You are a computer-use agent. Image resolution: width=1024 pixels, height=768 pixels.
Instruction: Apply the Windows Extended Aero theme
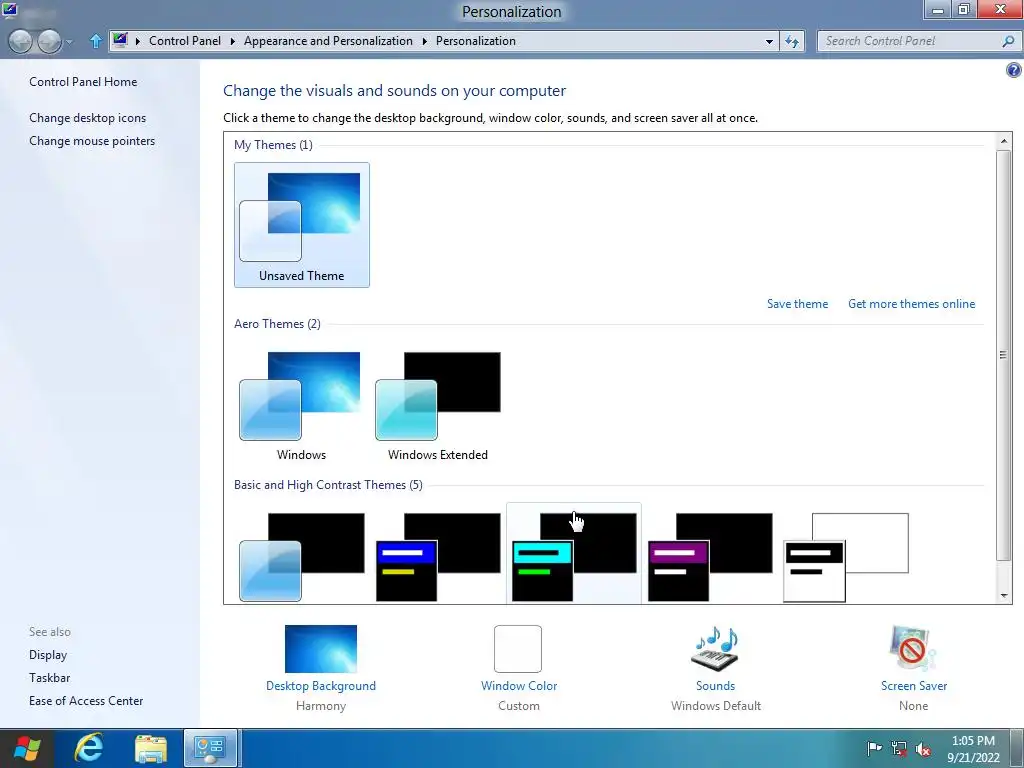click(x=438, y=404)
